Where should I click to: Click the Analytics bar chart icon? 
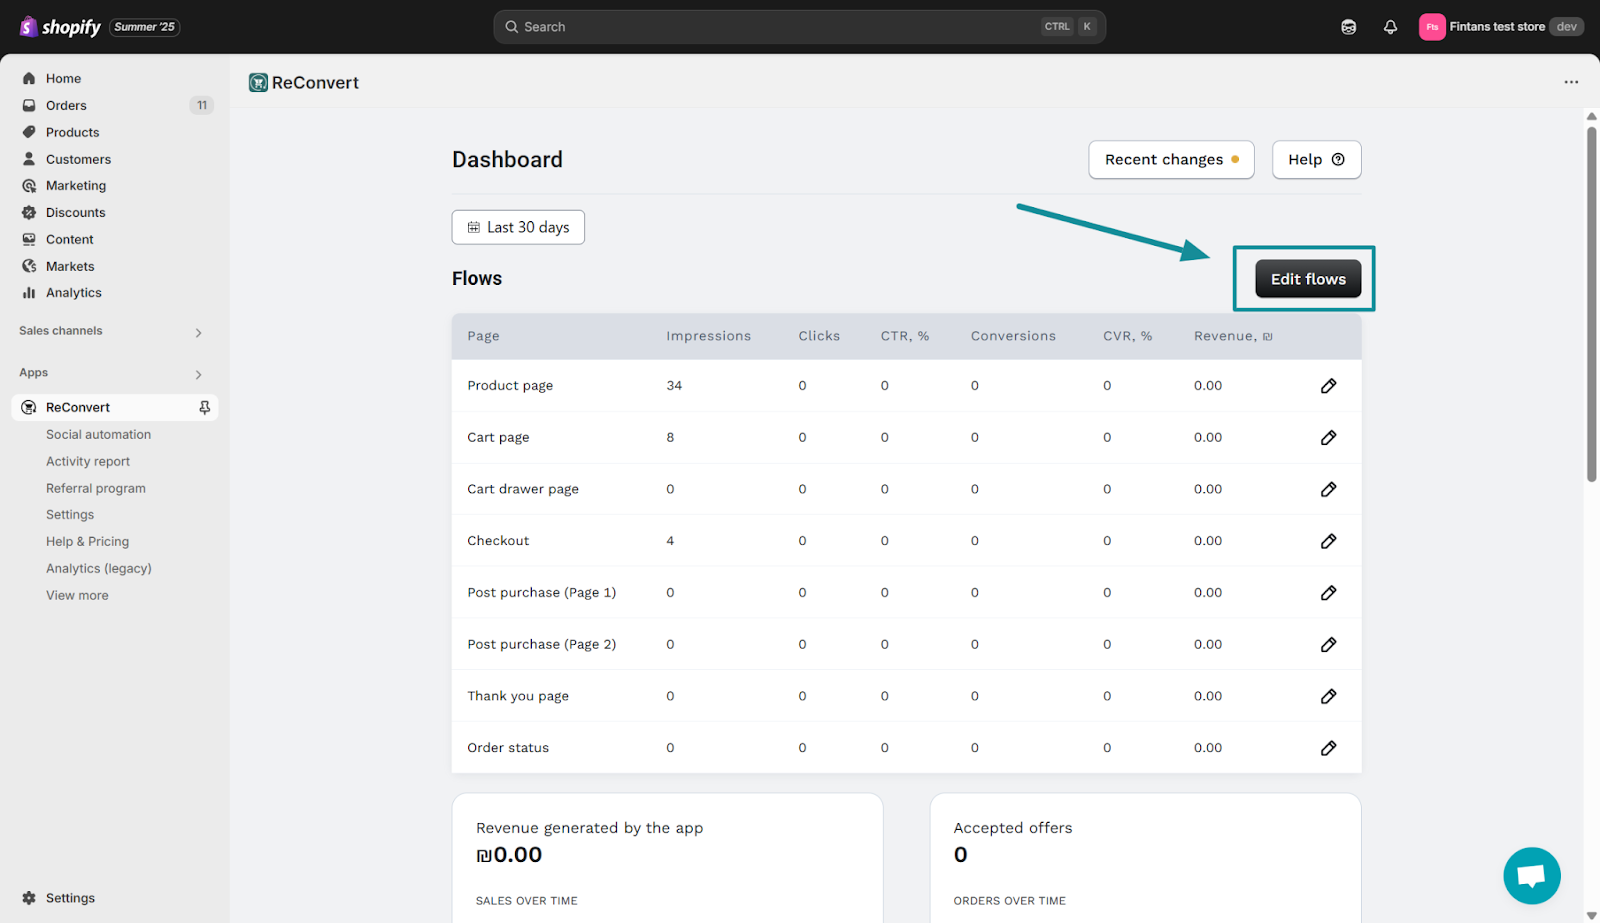click(x=29, y=293)
